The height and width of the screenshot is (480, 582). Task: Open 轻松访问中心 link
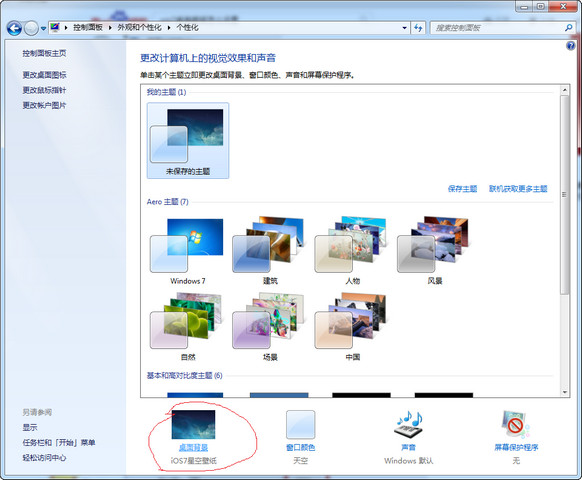click(x=44, y=458)
